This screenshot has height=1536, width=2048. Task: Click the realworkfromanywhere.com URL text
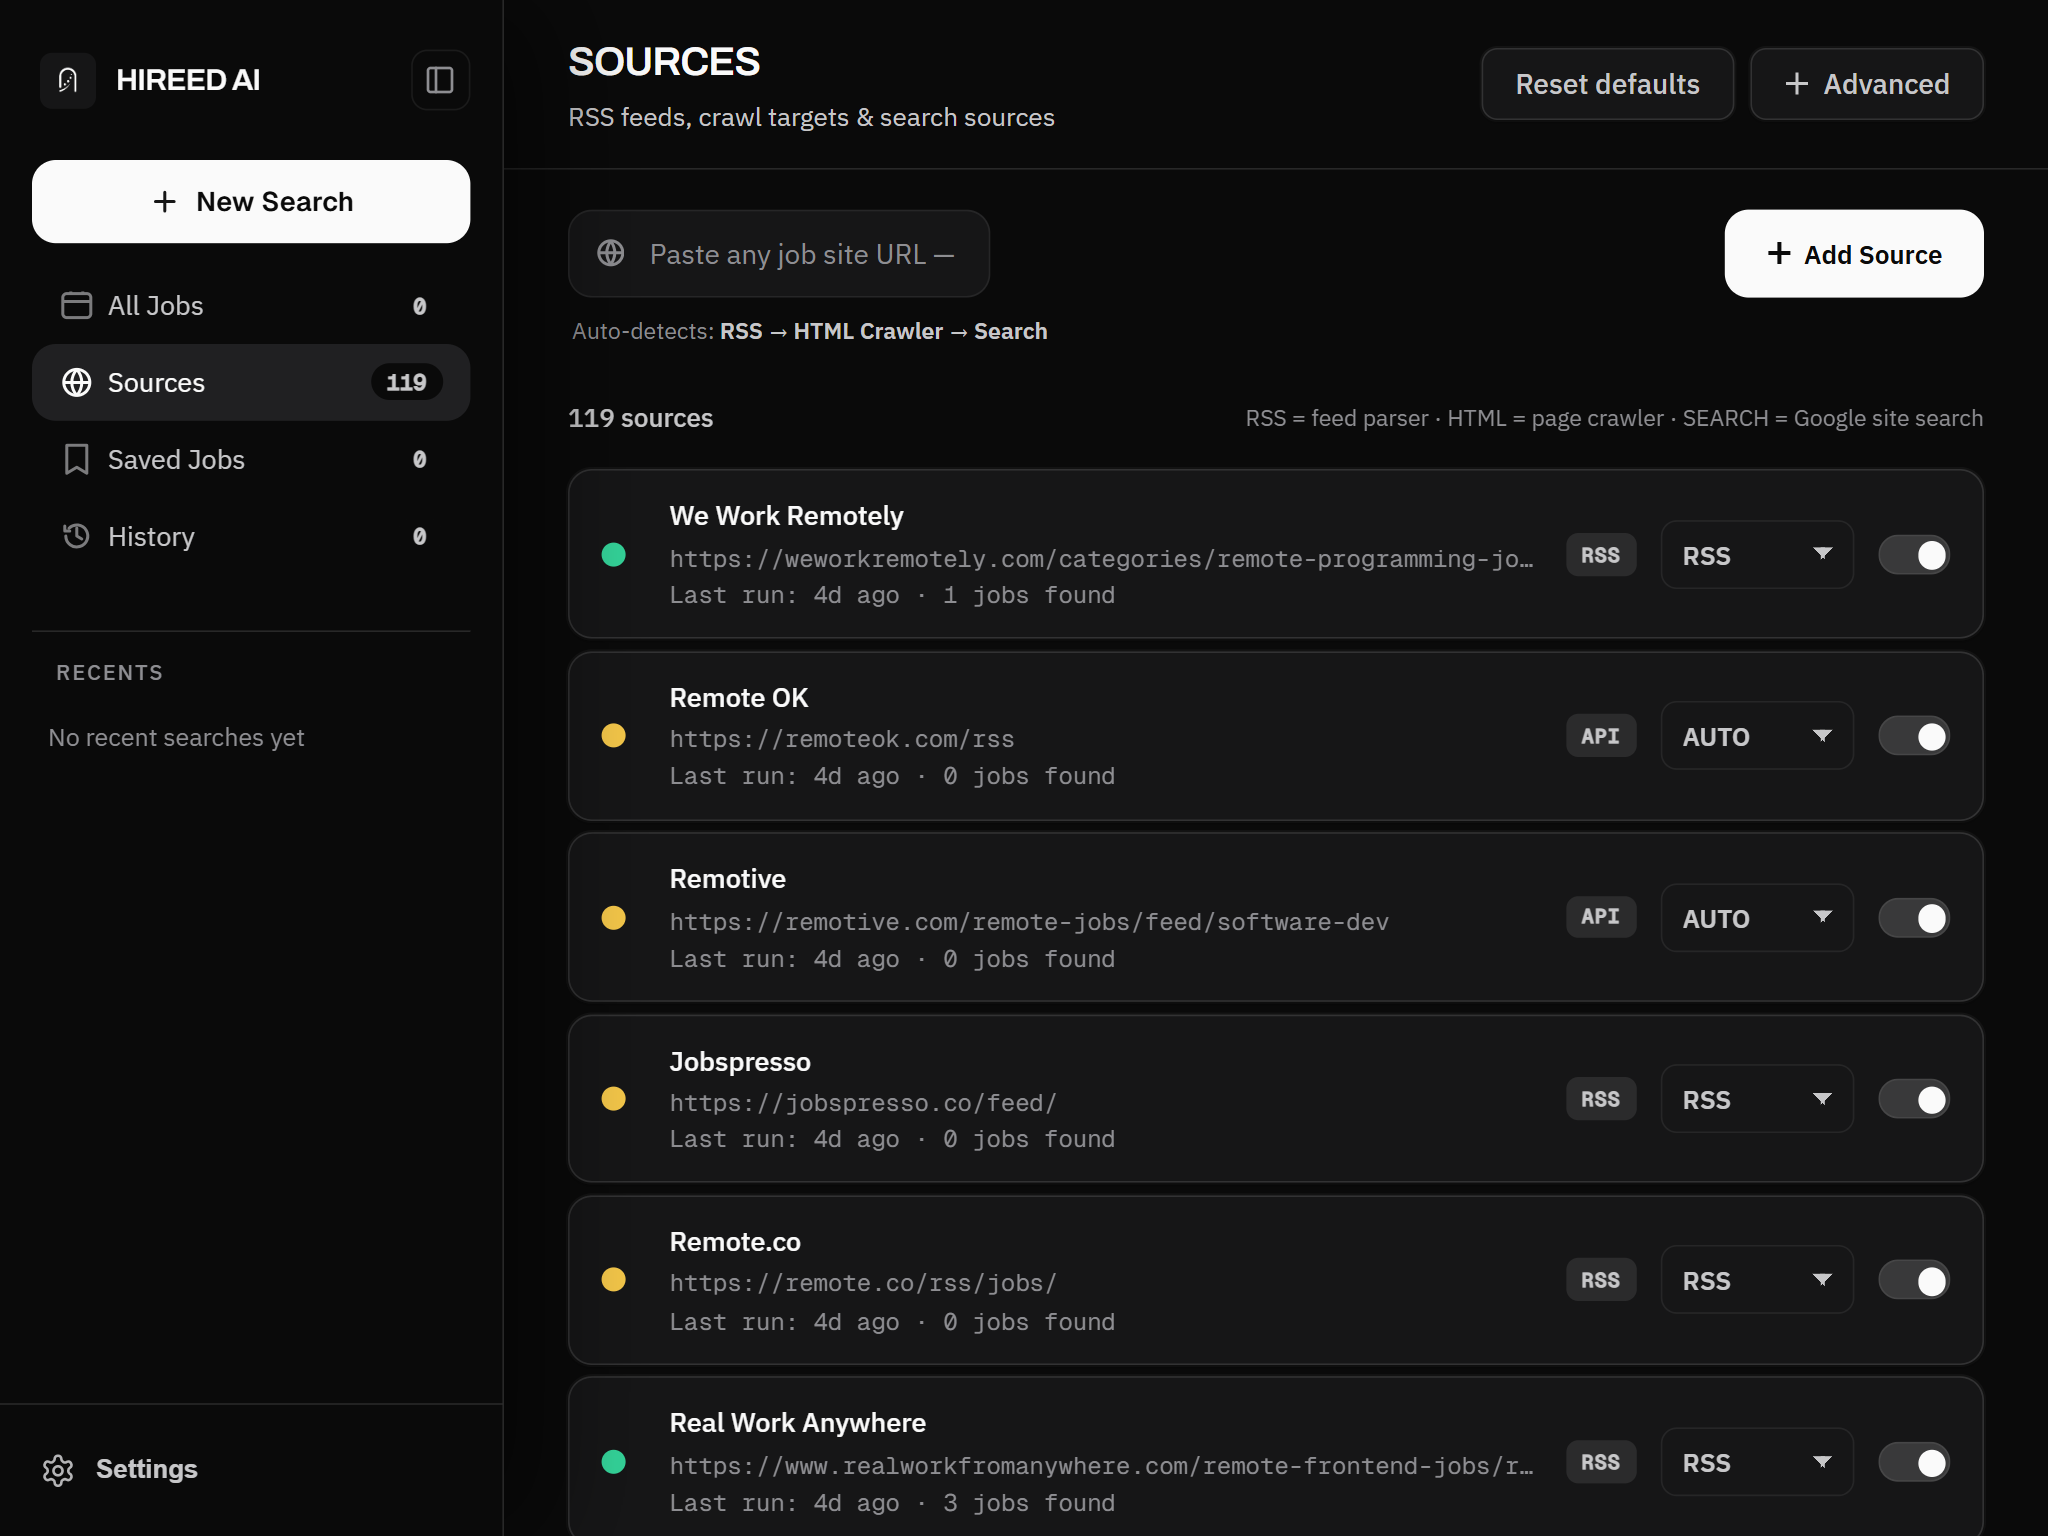[x=1101, y=1466]
